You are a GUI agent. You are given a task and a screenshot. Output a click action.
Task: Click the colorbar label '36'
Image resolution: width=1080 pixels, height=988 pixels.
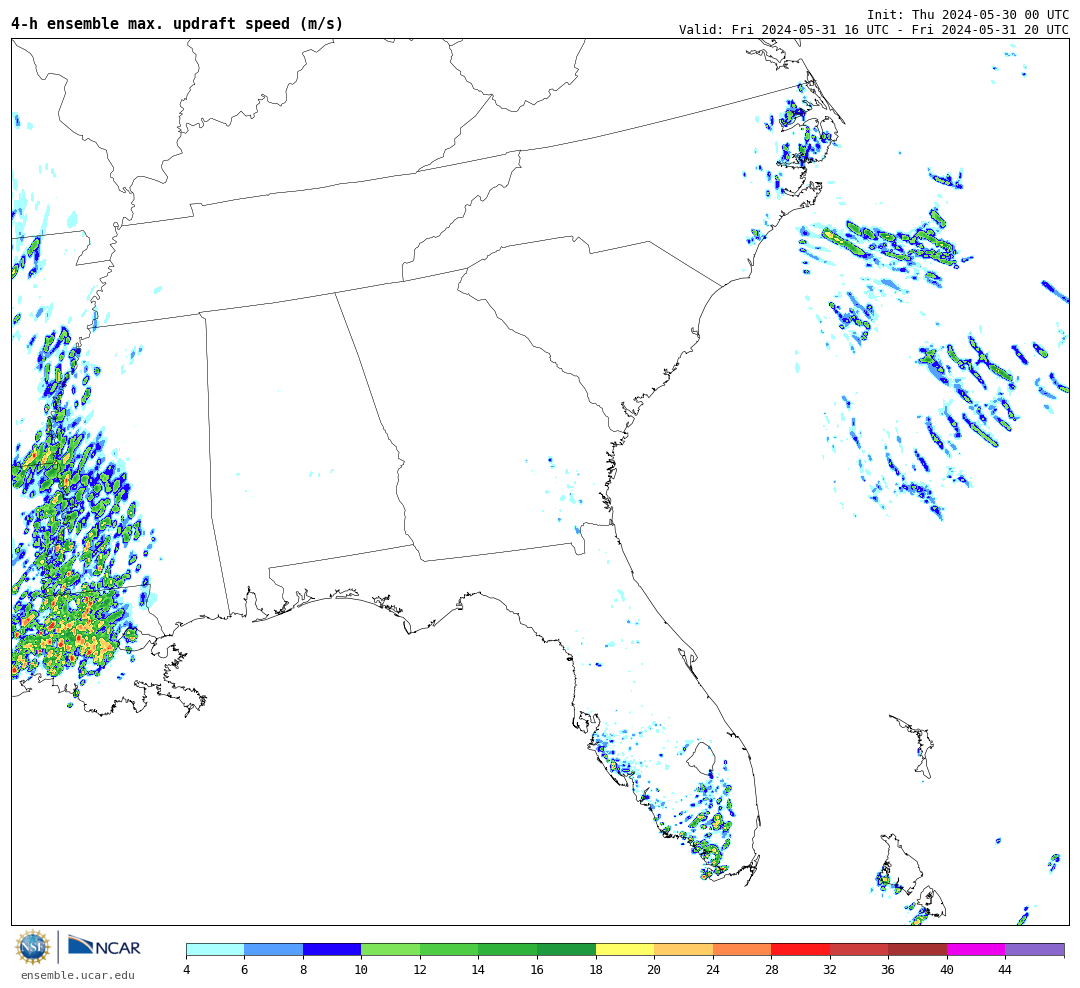(x=889, y=969)
